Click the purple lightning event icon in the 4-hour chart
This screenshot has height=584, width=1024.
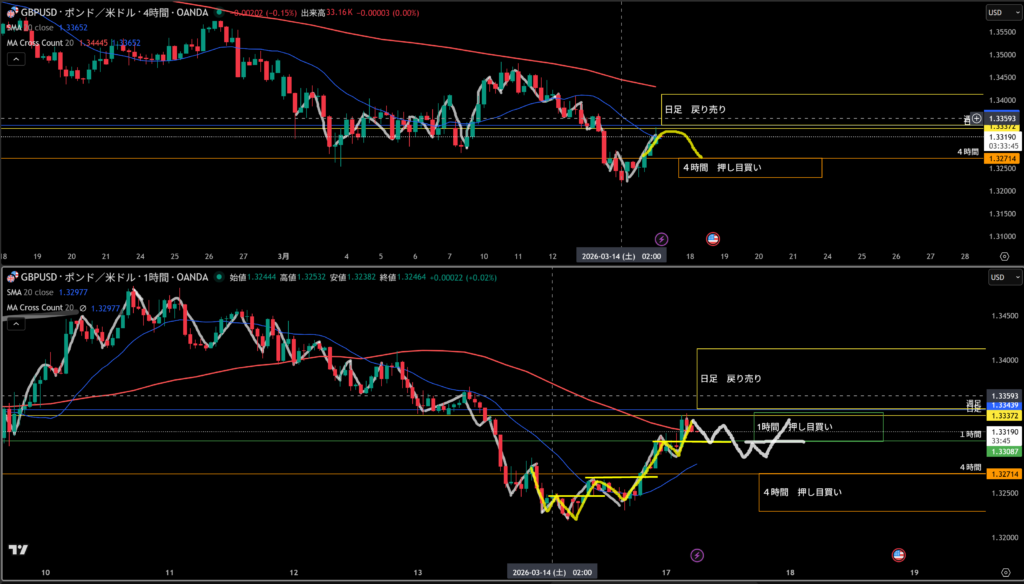[x=661, y=238]
